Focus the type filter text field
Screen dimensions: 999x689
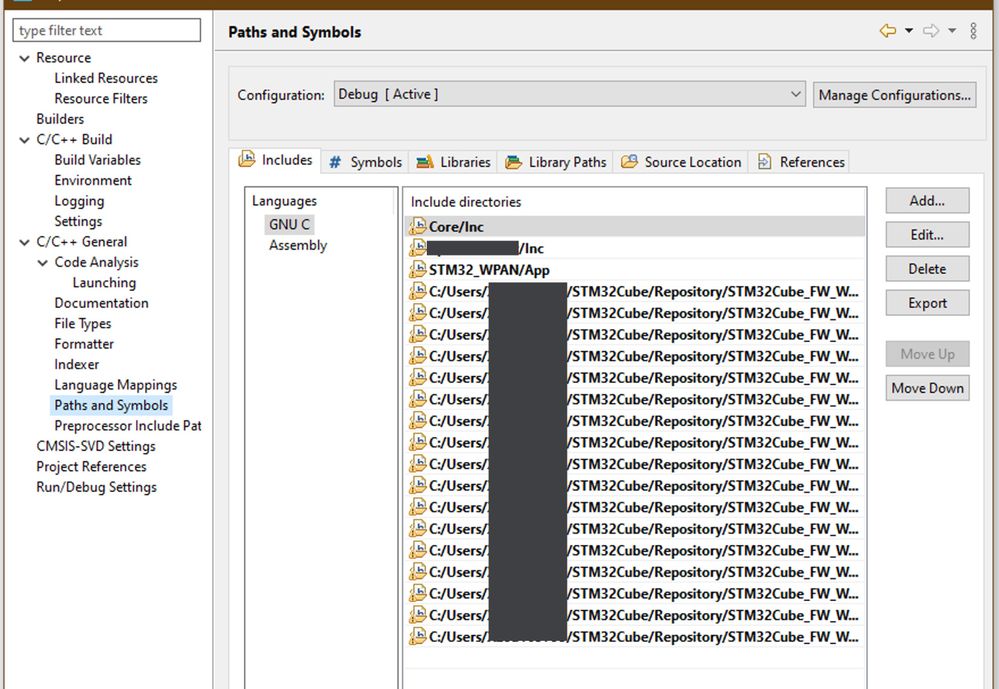(106, 30)
